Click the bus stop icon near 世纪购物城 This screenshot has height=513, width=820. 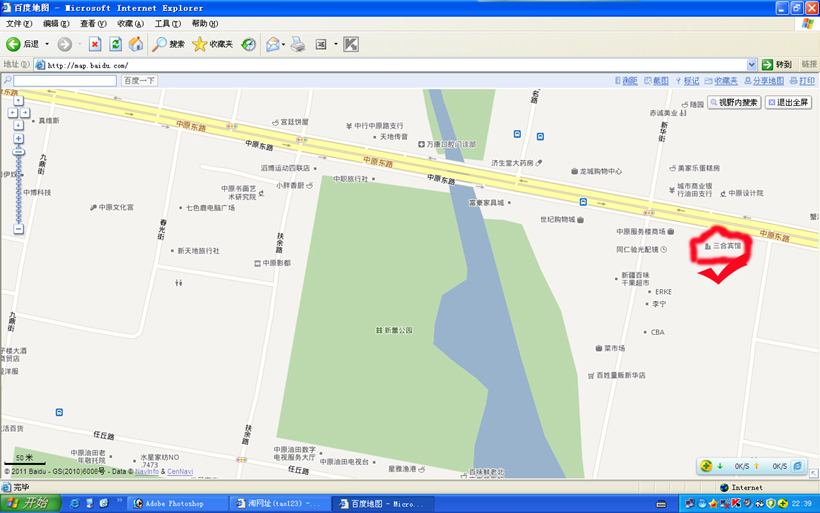[x=583, y=202]
